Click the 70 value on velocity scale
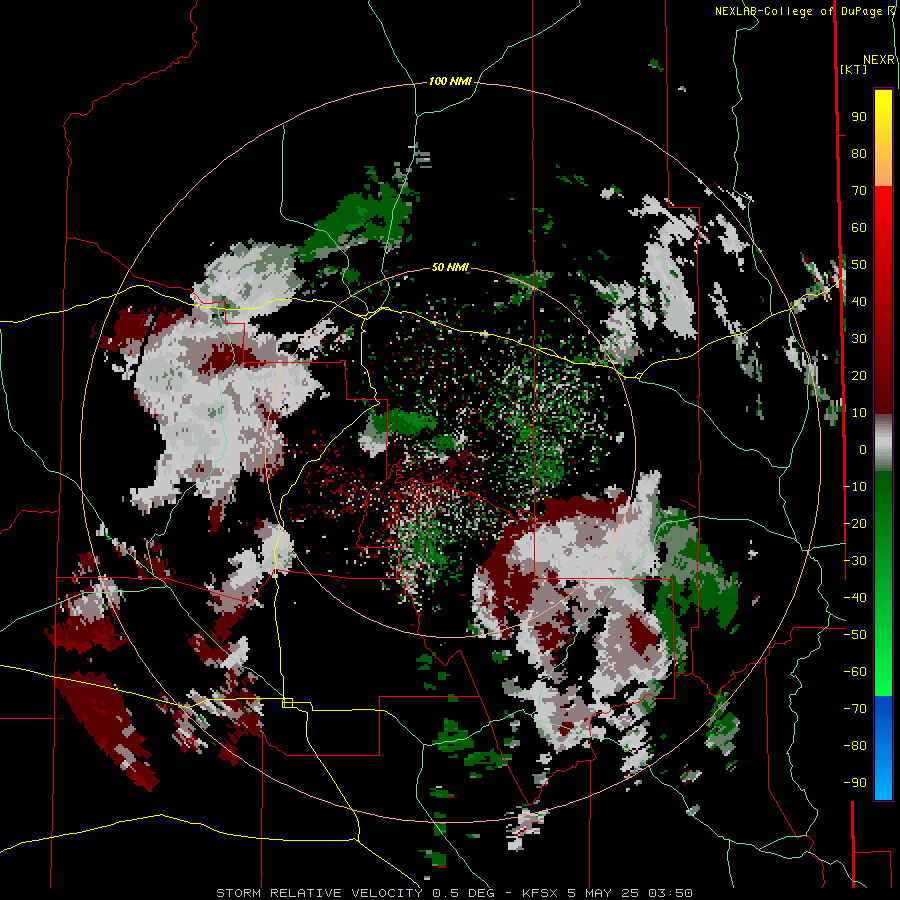This screenshot has width=900, height=900. click(859, 191)
